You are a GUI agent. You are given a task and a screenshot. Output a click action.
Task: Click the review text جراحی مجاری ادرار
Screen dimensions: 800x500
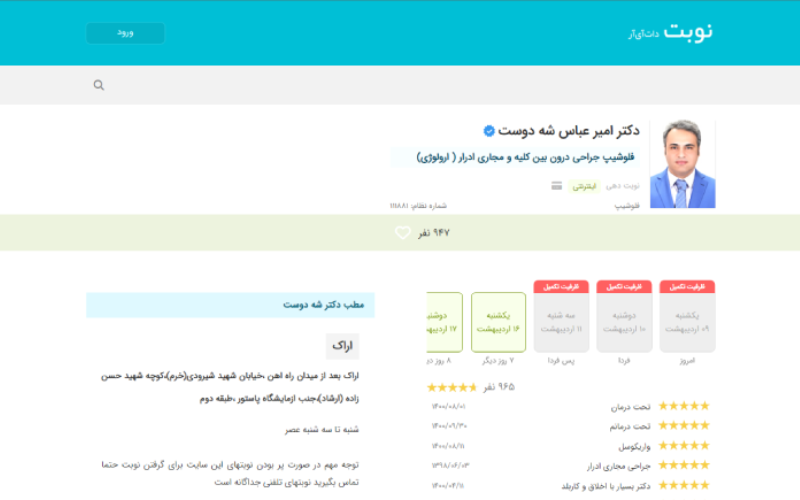click(x=619, y=466)
